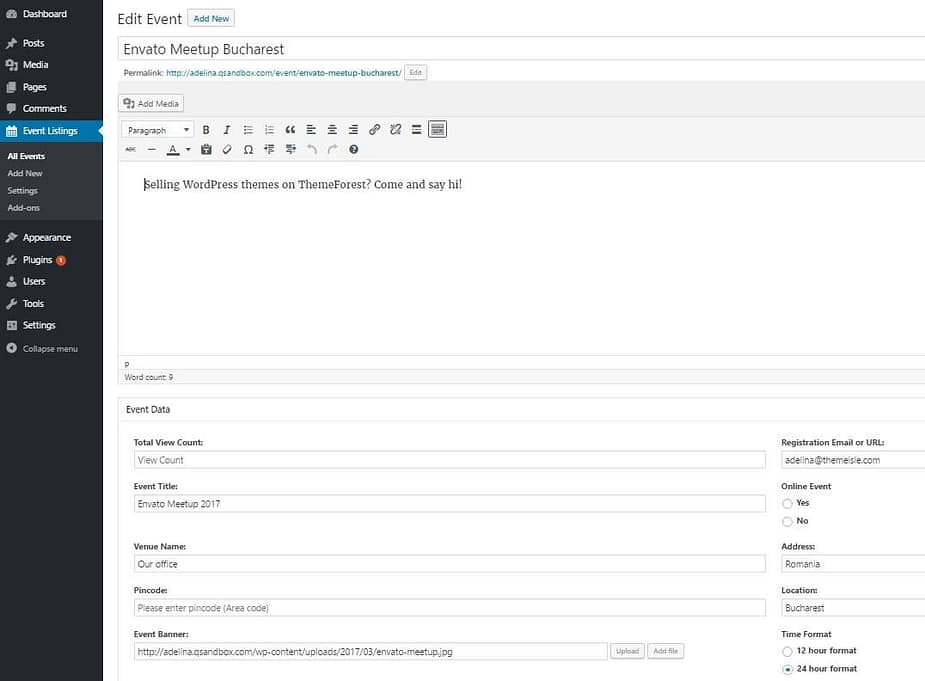The width and height of the screenshot is (925, 681).
Task: Select Yes for Online Event
Action: click(787, 503)
